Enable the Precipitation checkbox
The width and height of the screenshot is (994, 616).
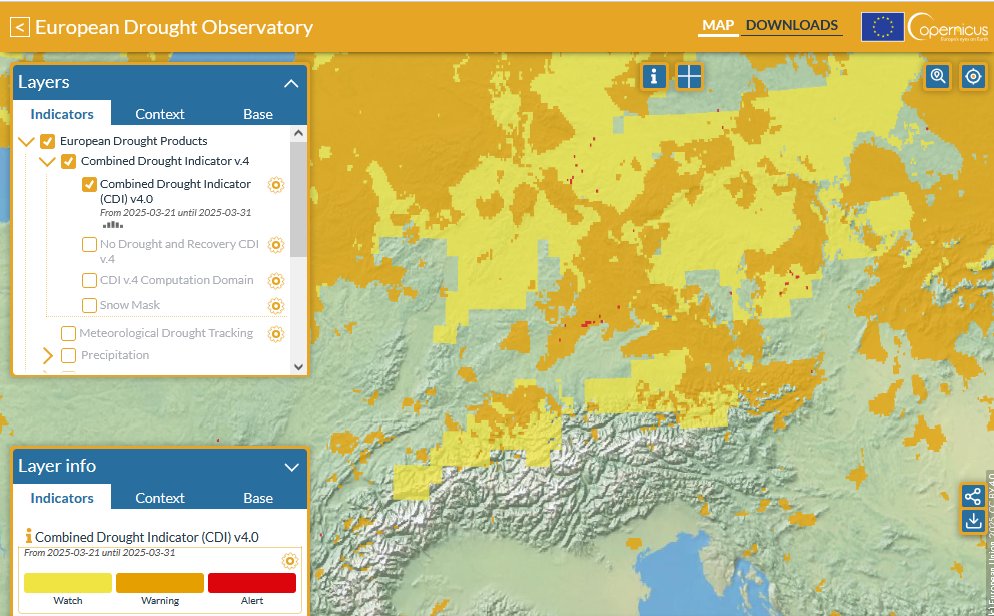point(68,356)
